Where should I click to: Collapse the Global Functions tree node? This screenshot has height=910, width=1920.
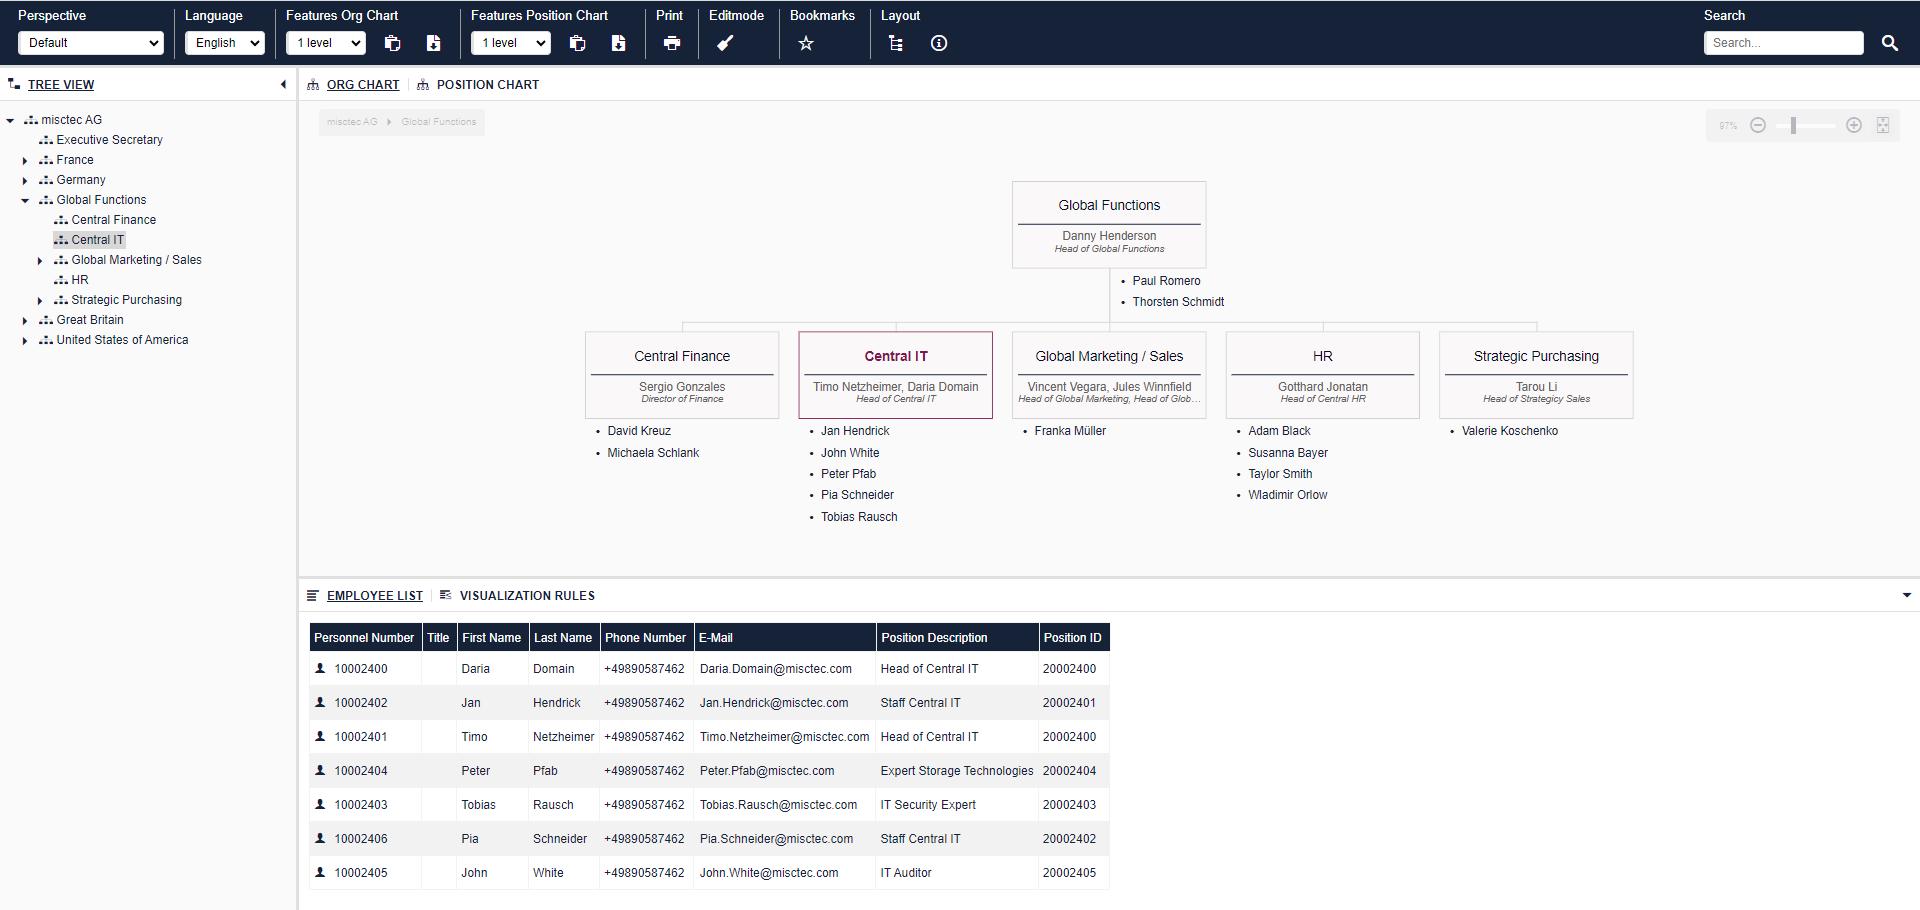[25, 201]
